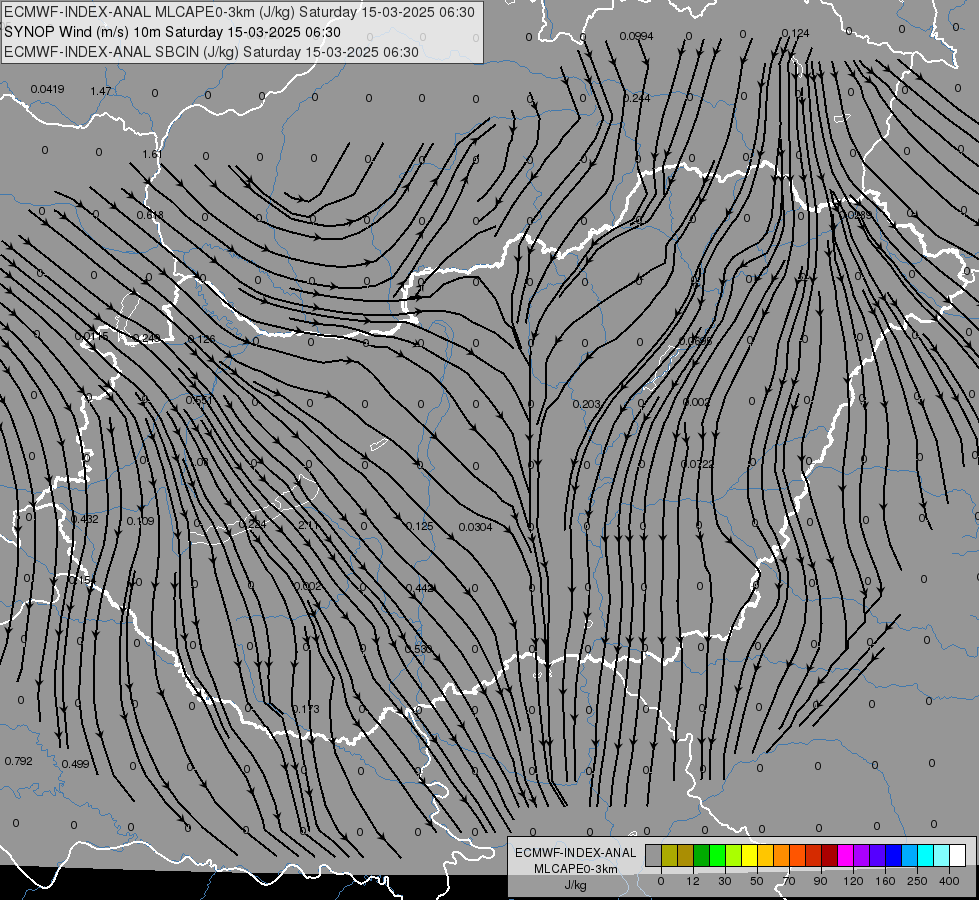Click the legend tick label 30

click(725, 881)
